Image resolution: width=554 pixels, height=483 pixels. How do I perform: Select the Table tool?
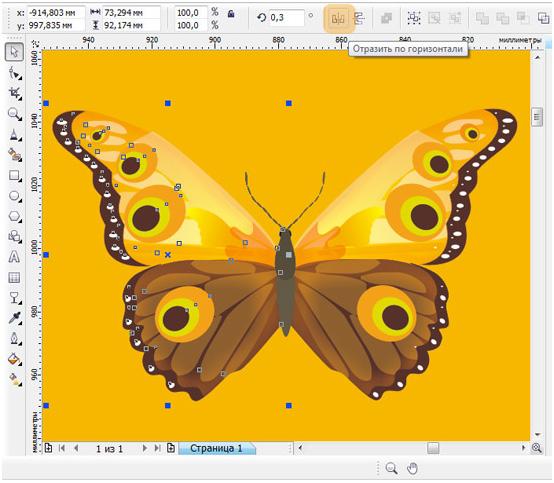(x=14, y=277)
